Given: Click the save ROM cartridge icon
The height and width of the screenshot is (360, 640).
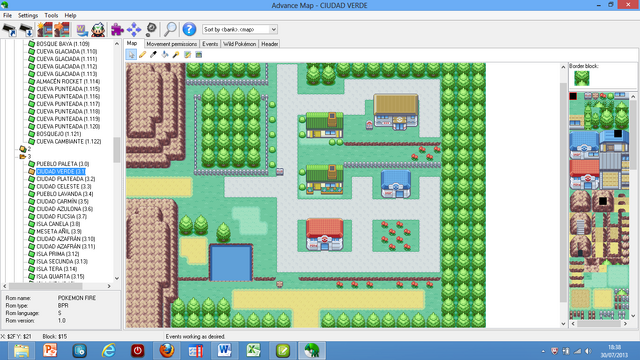Looking at the screenshot, I should 26,30.
